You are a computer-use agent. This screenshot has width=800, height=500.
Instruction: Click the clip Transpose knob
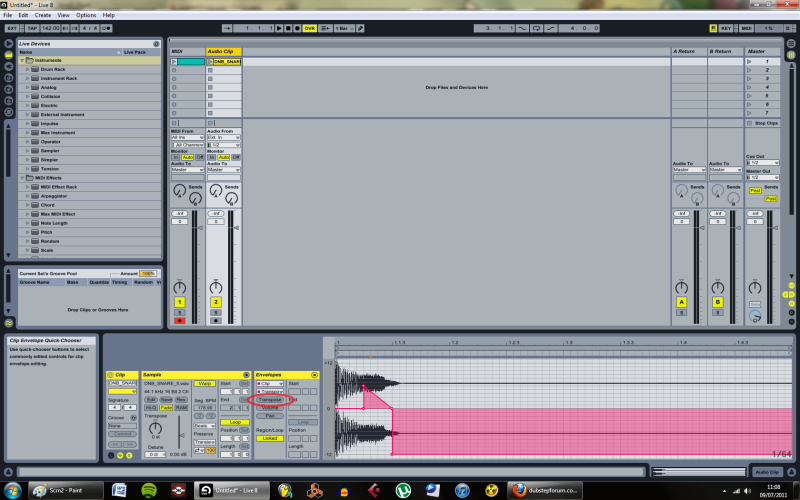[x=155, y=428]
